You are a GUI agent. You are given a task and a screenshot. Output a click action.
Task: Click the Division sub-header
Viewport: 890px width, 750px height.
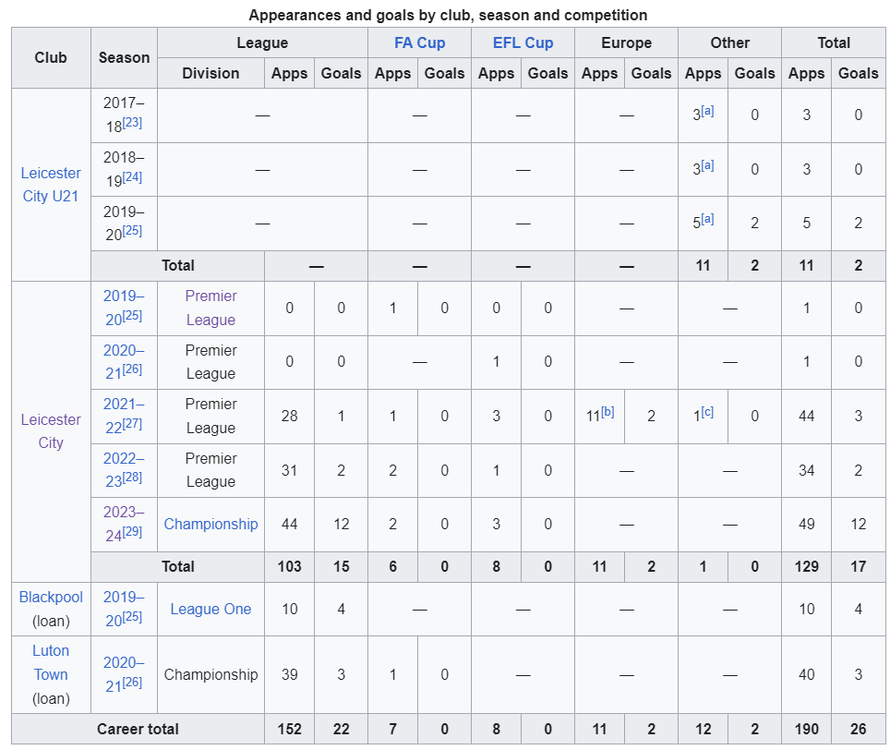click(x=211, y=73)
